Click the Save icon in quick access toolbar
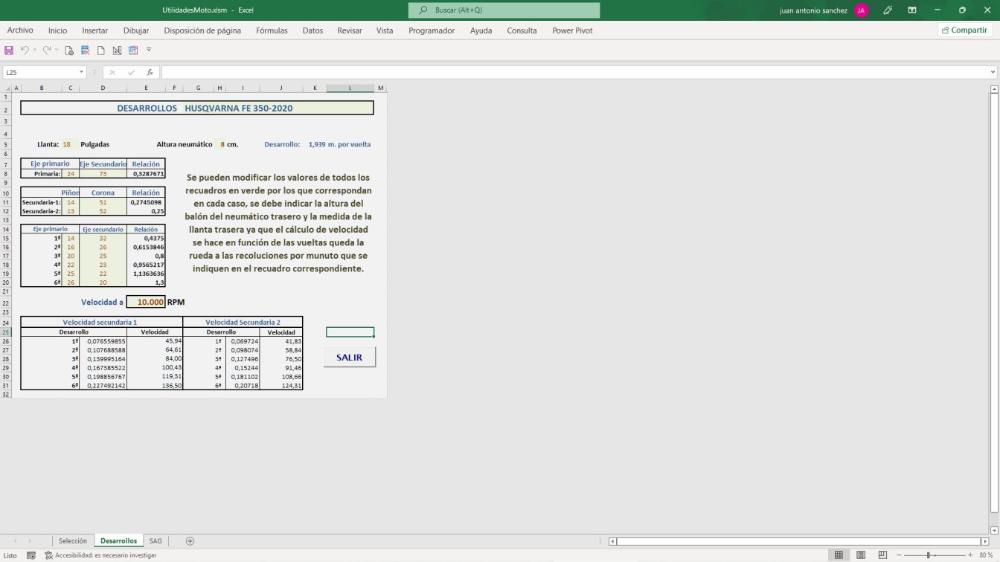This screenshot has height=562, width=1000. pos(9,50)
